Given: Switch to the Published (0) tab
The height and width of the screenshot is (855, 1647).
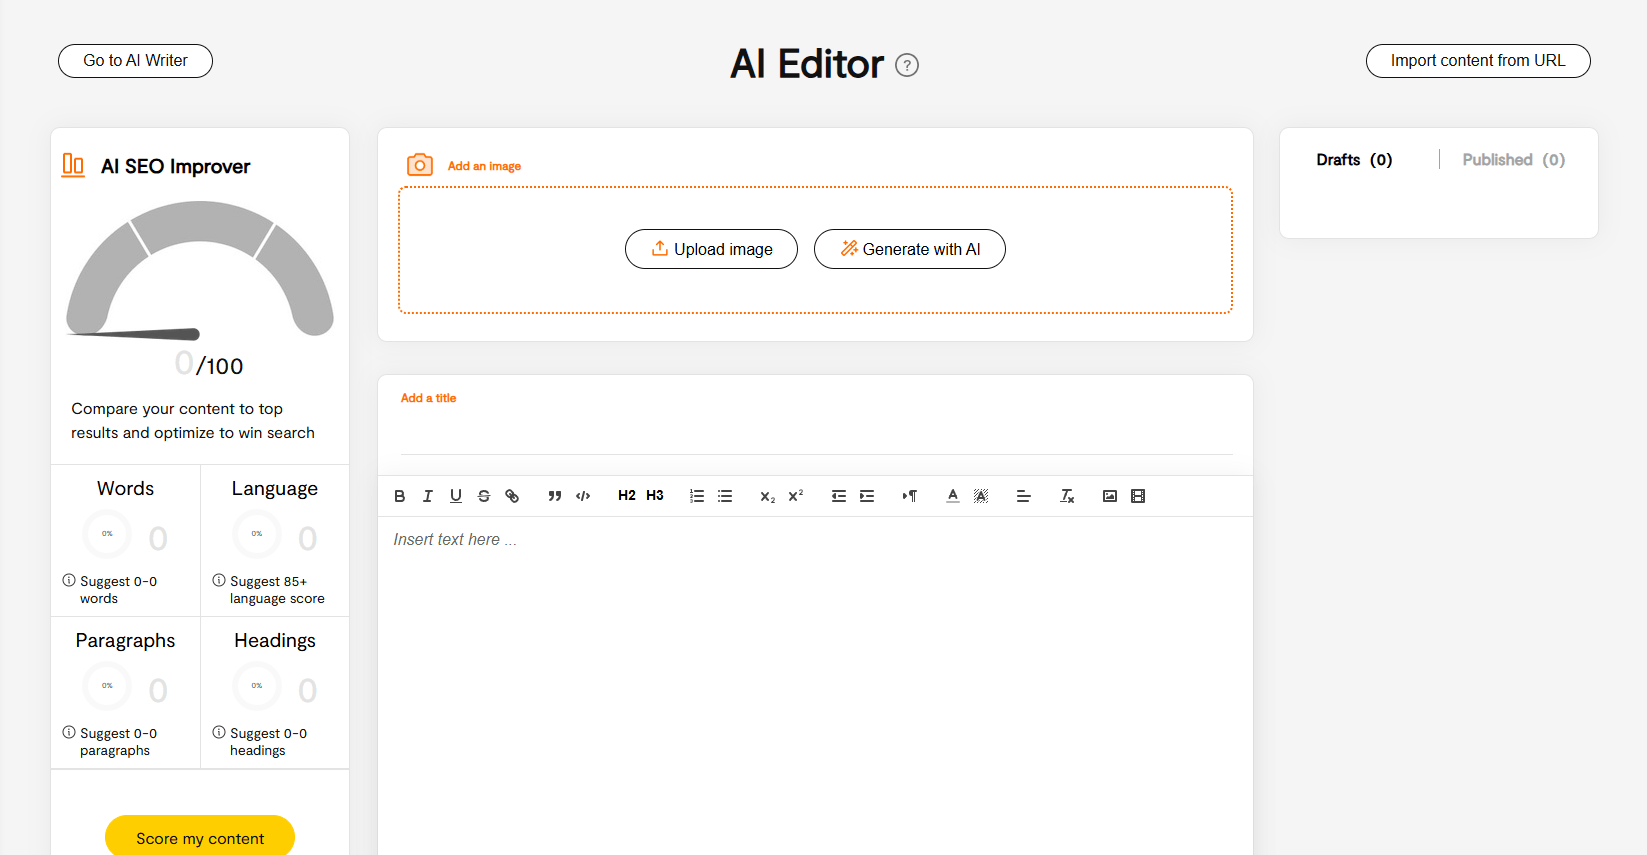Looking at the screenshot, I should pyautogui.click(x=1514, y=160).
